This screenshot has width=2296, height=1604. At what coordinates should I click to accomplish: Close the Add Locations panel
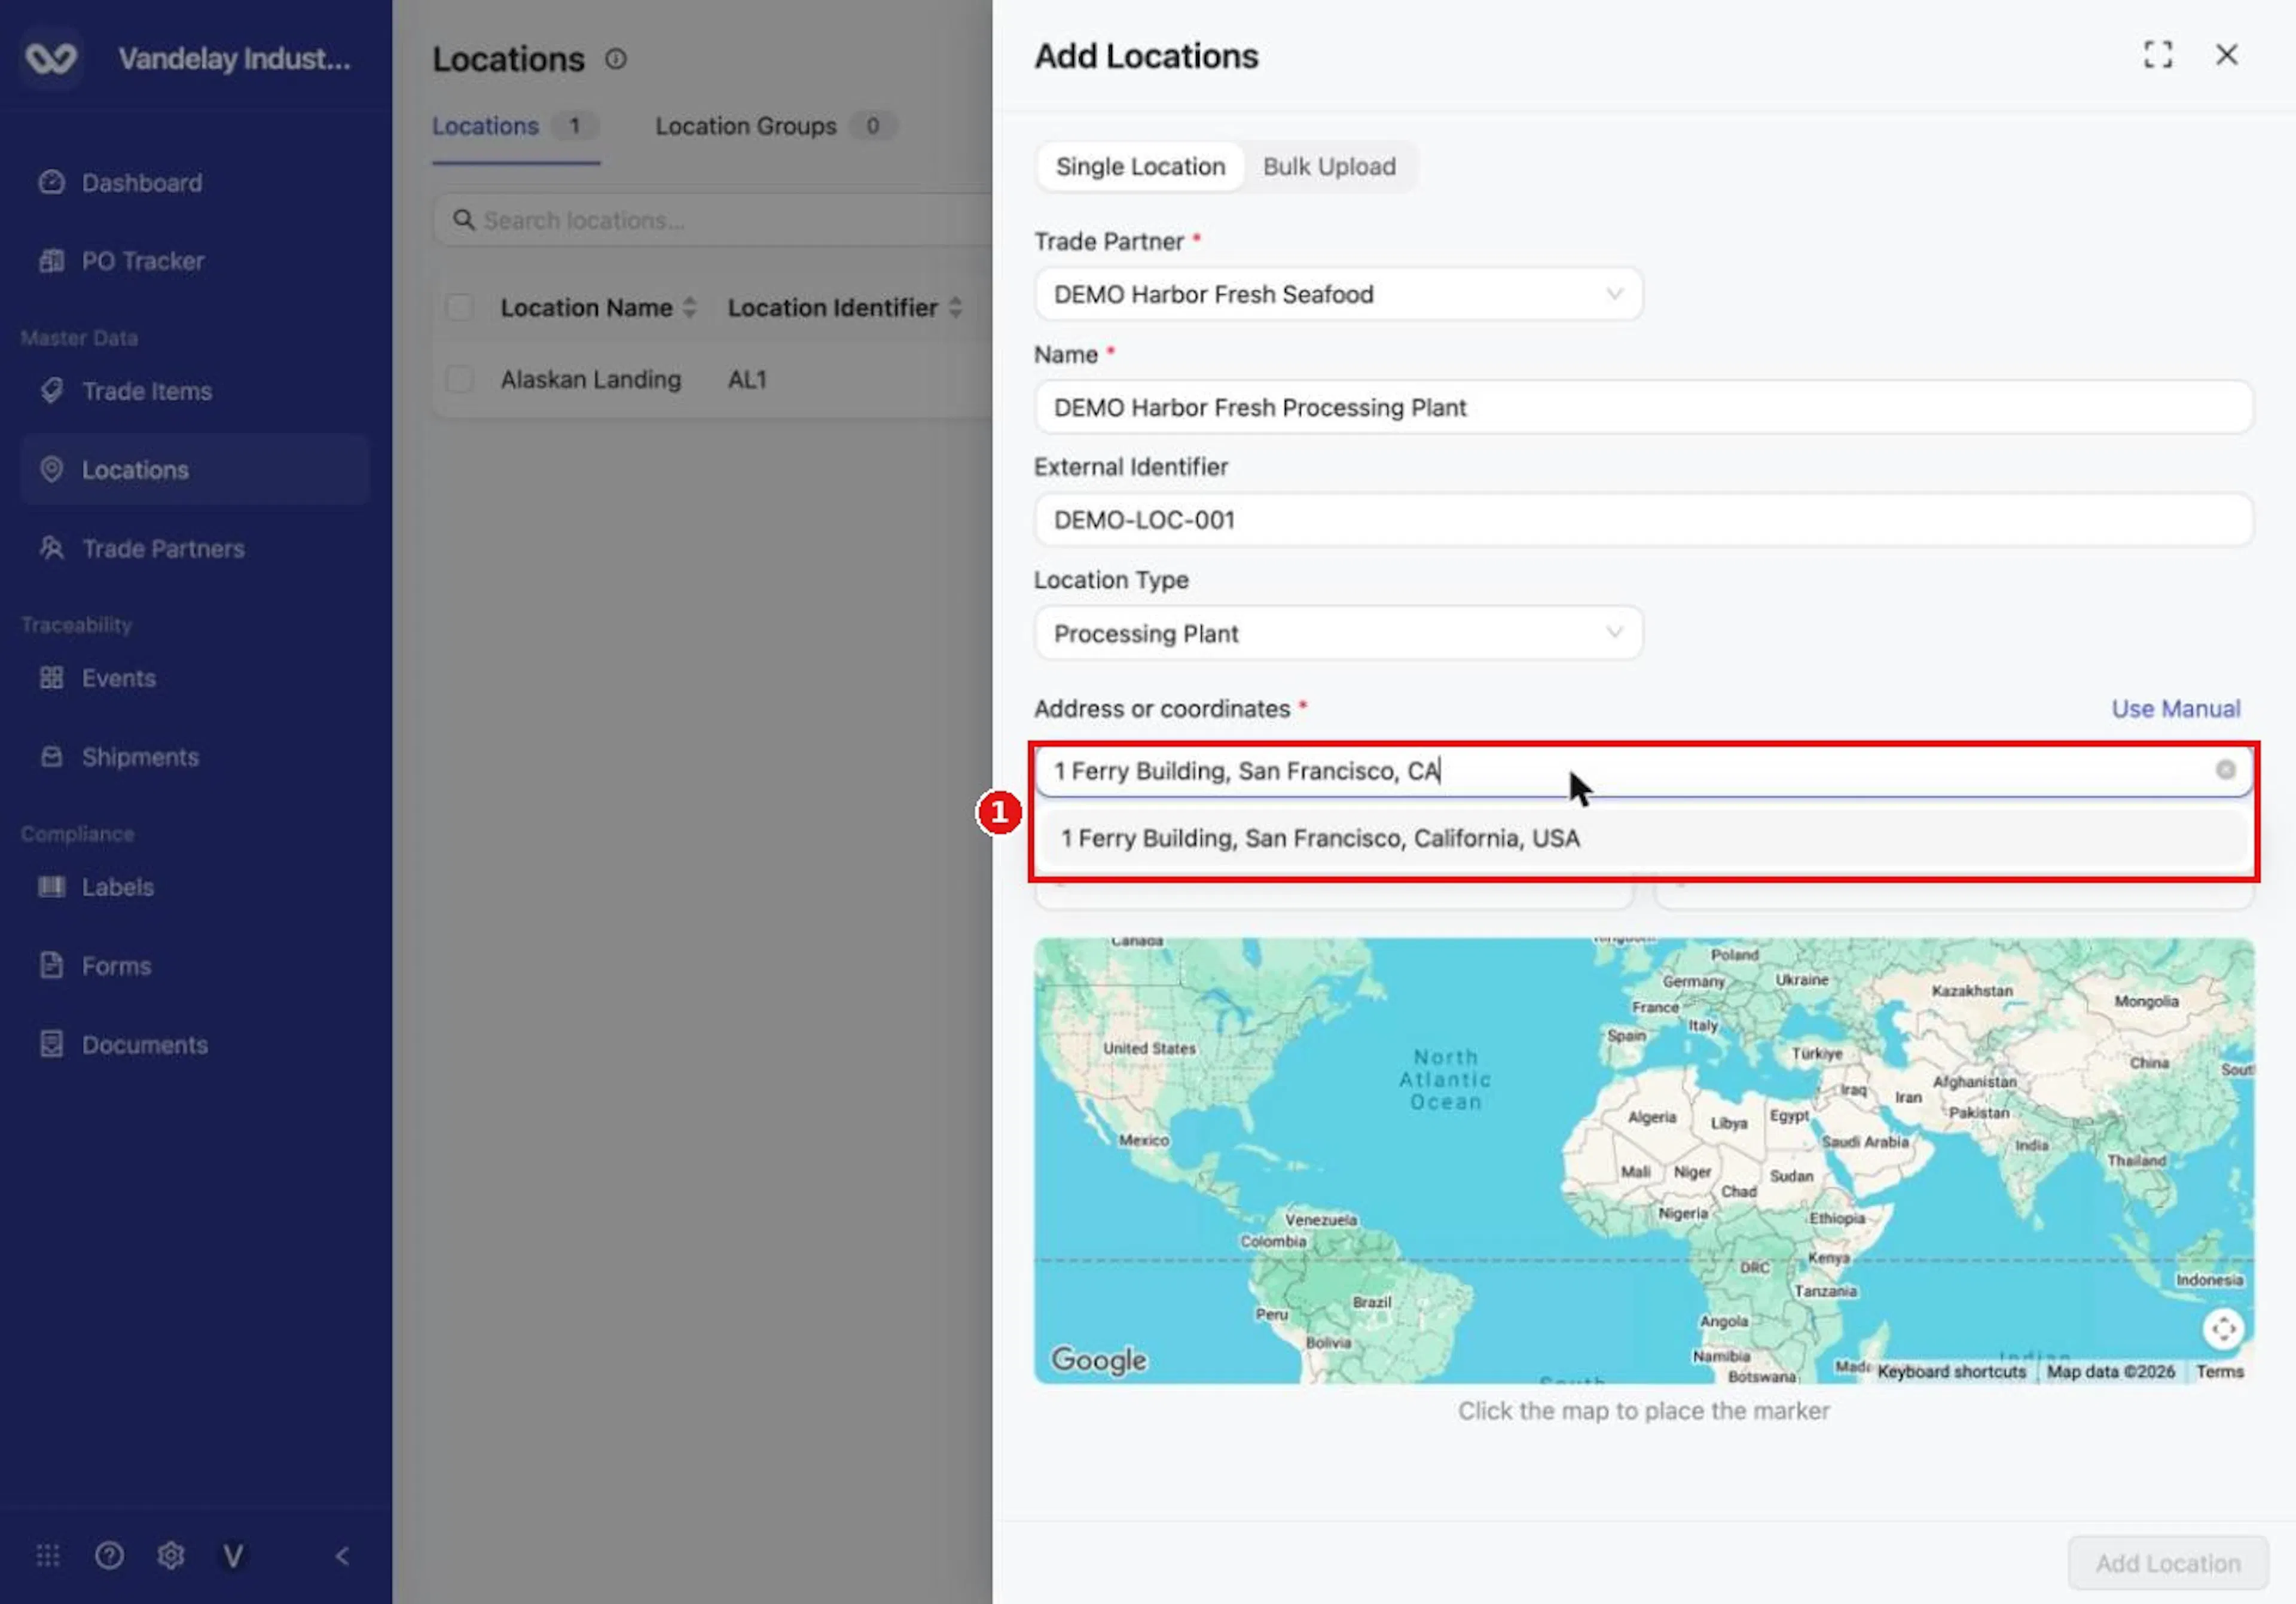pyautogui.click(x=2226, y=54)
